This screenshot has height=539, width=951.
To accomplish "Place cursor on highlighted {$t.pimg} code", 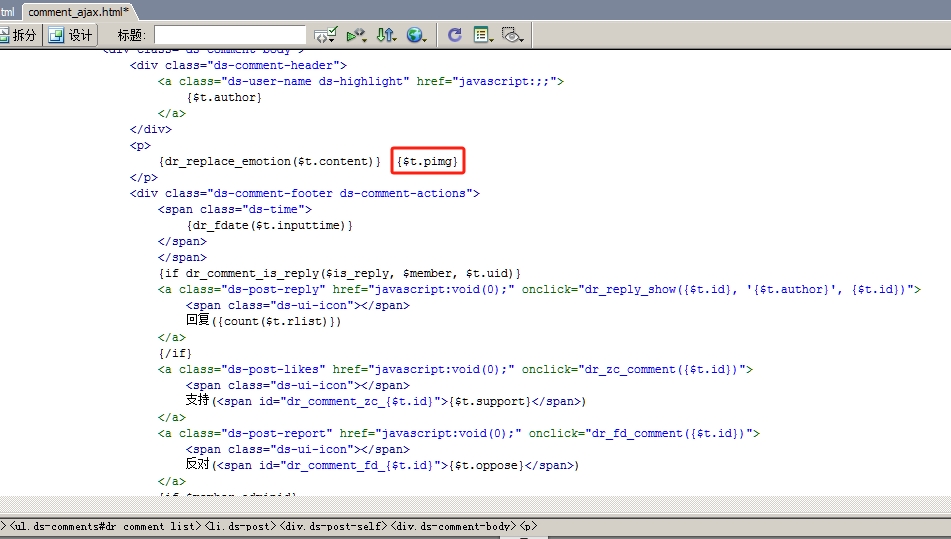I will tap(428, 161).
